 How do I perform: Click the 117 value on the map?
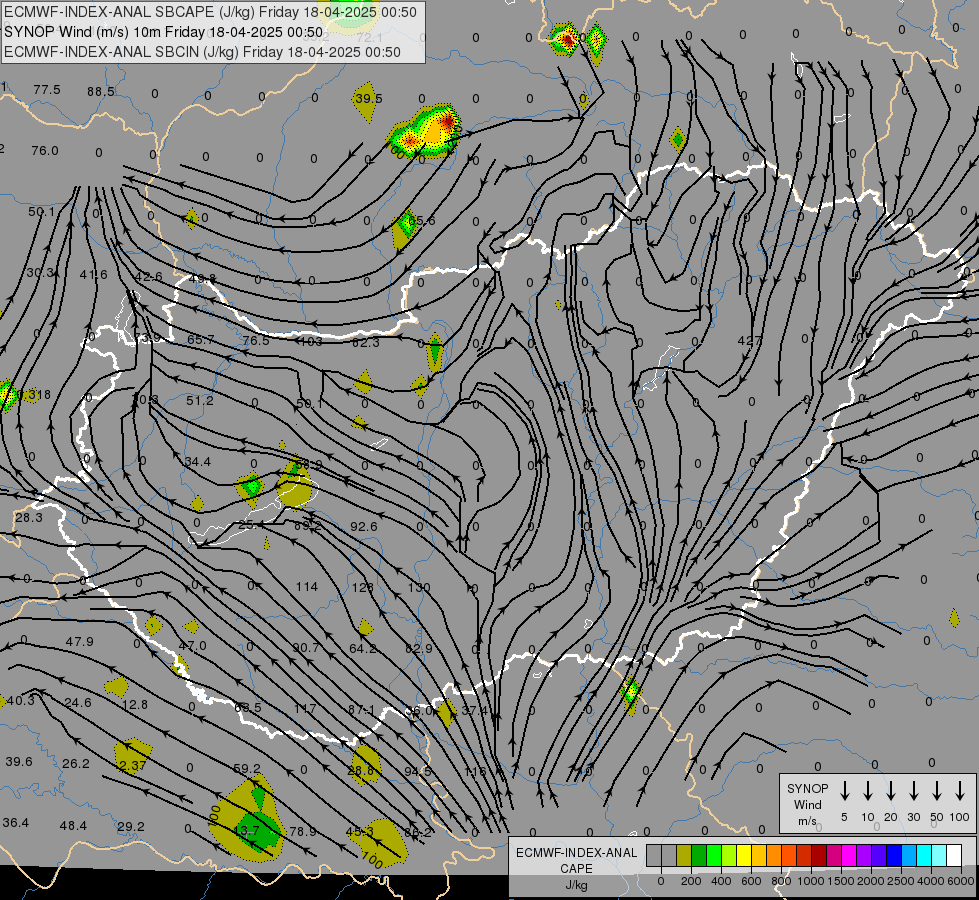click(305, 708)
